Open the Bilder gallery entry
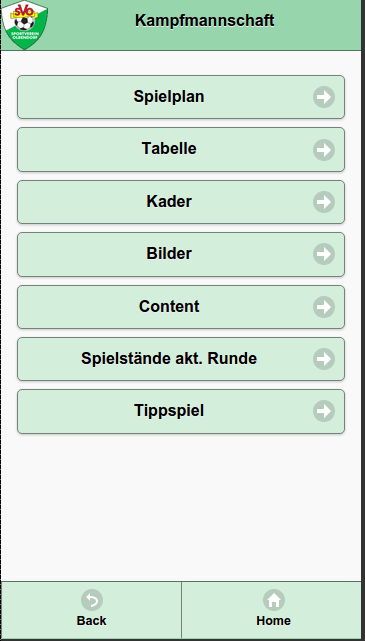365x641 pixels. tap(181, 254)
